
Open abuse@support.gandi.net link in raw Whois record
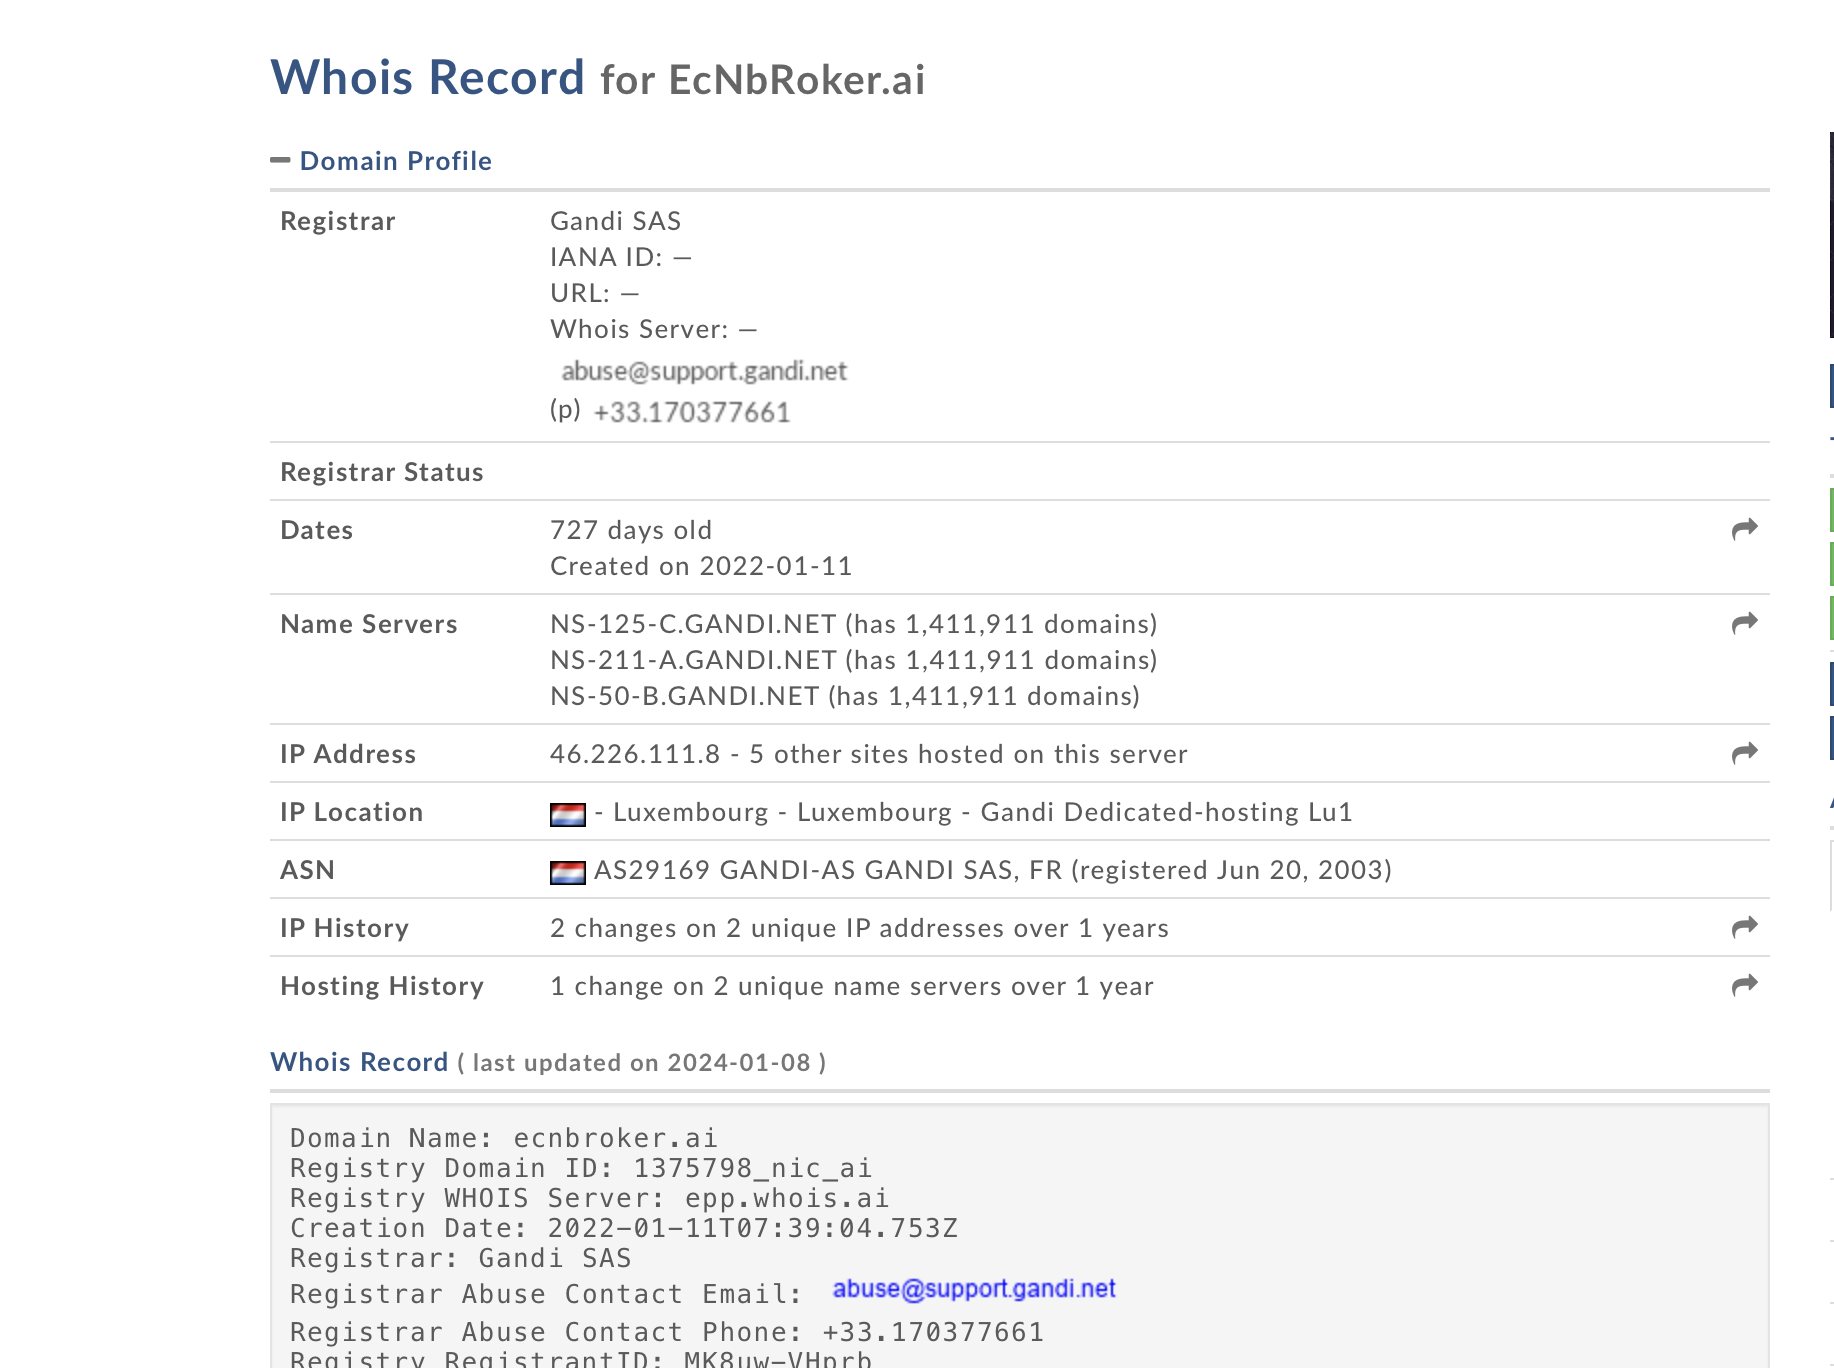pos(974,1289)
